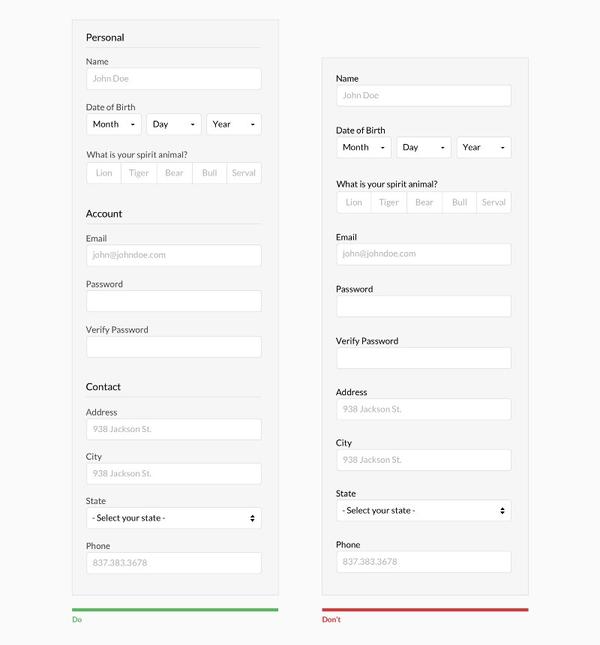Focus the Address field in the Do form
This screenshot has height=645, width=600.
click(174, 429)
